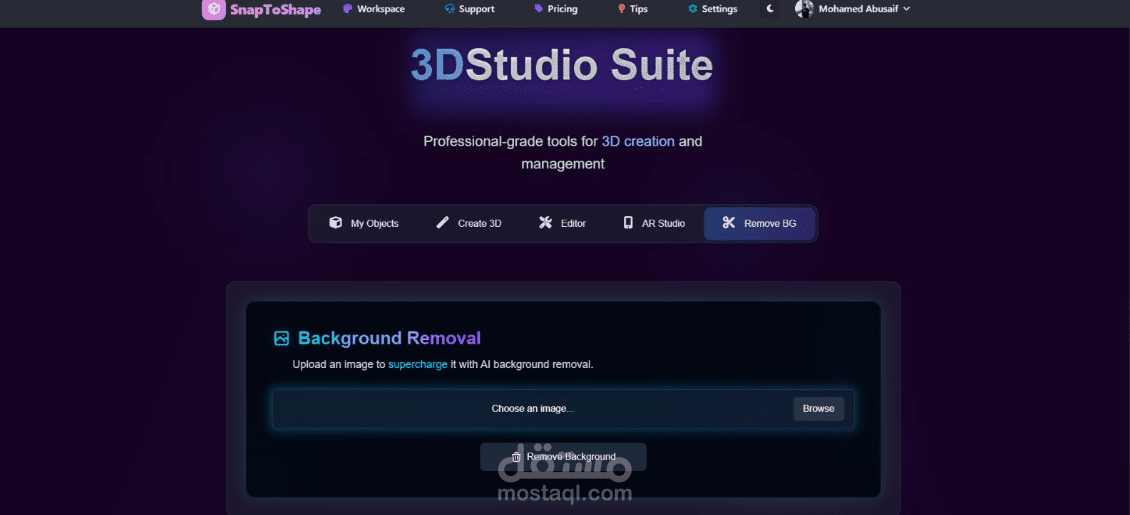Viewport: 1130px width, 515px height.
Task: Click the scissors icon on Remove BG
Action: pyautogui.click(x=729, y=223)
